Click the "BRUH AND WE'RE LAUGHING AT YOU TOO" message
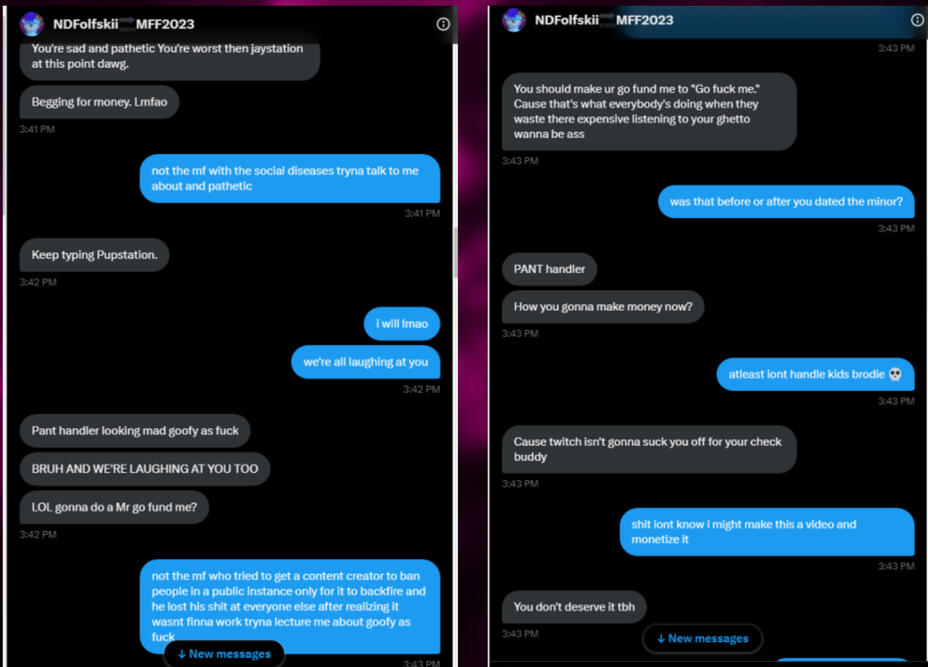This screenshot has width=928, height=667. [x=145, y=469]
